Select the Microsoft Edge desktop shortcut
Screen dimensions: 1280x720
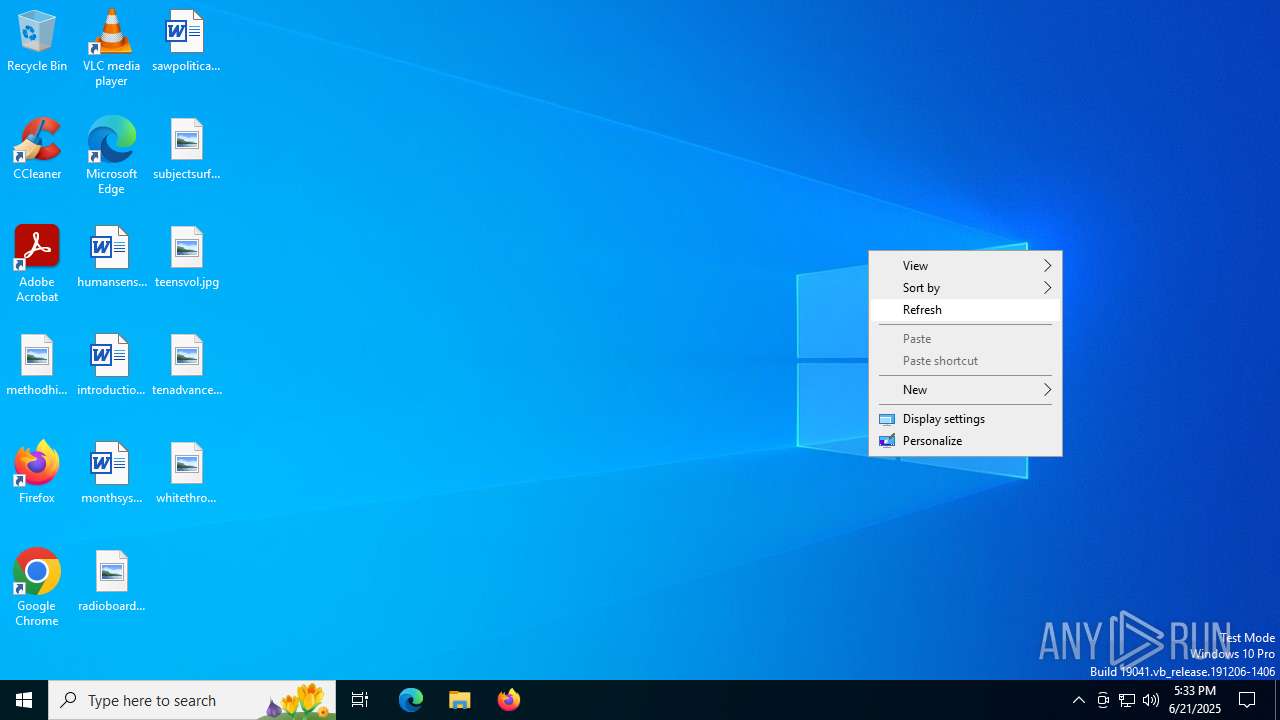[111, 156]
